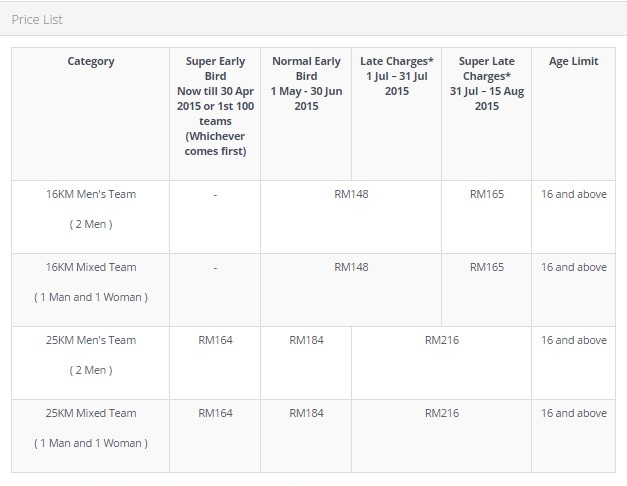The image size is (627, 486).
Task: Click the age limit for 25KM Mixed Team
Action: (x=573, y=413)
